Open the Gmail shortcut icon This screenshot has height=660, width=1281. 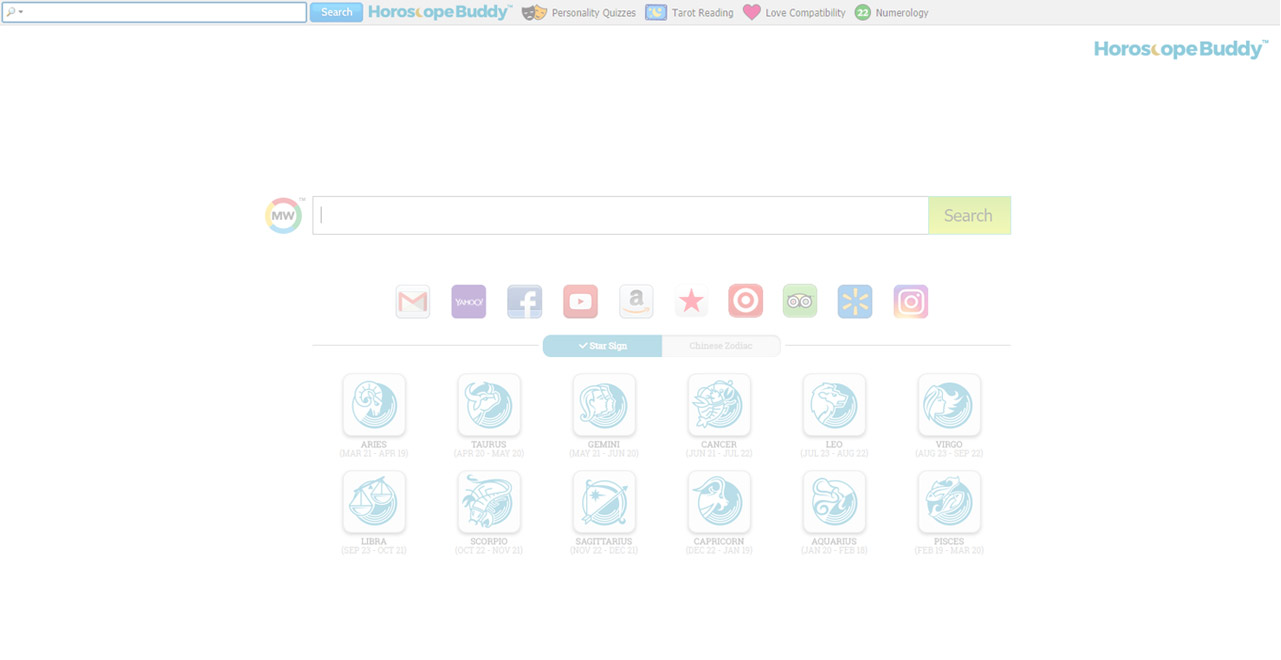click(x=413, y=301)
